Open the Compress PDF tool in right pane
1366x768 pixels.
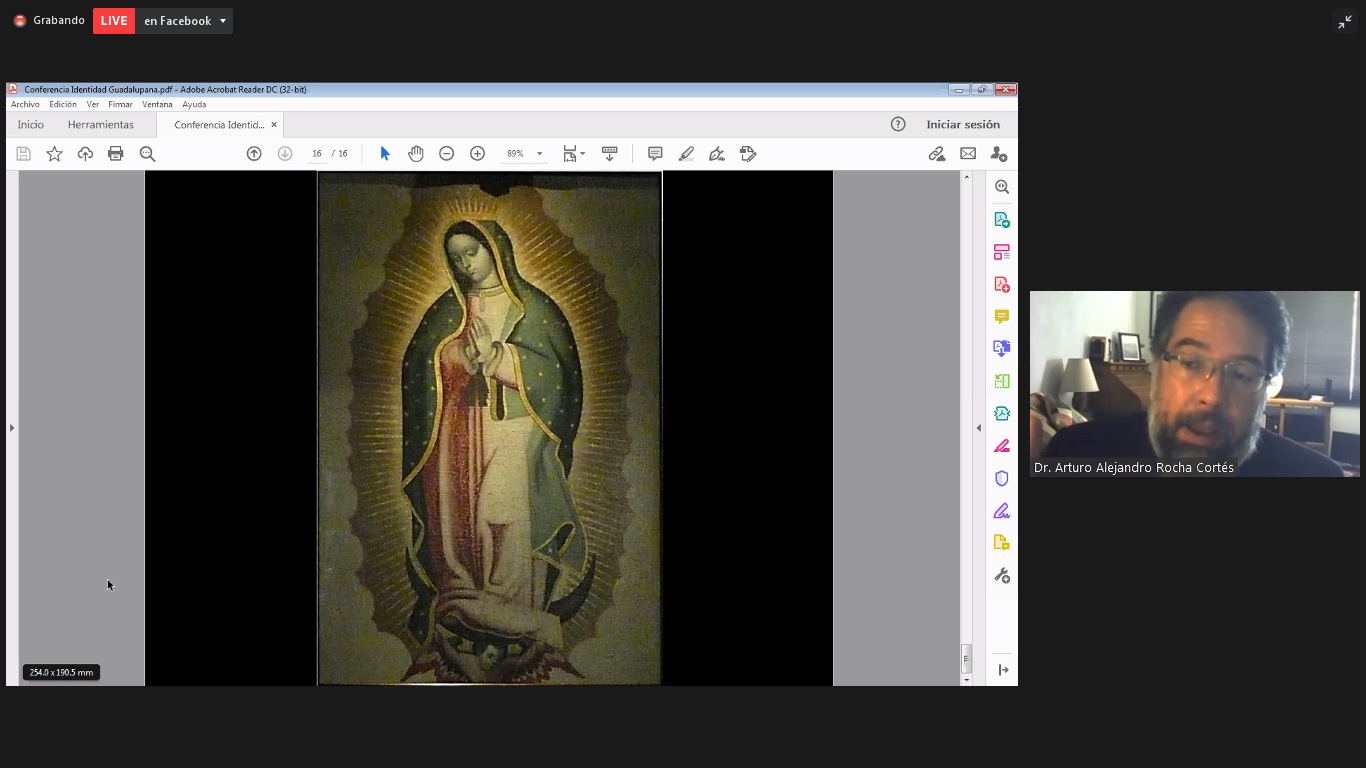coord(1002,413)
